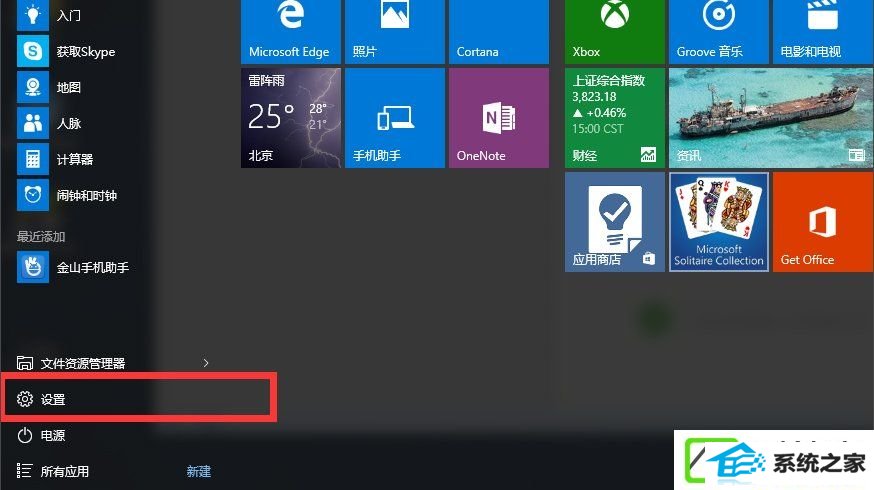Image resolution: width=874 pixels, height=490 pixels.
Task: Click the 25° temperature reading
Action: [271, 117]
